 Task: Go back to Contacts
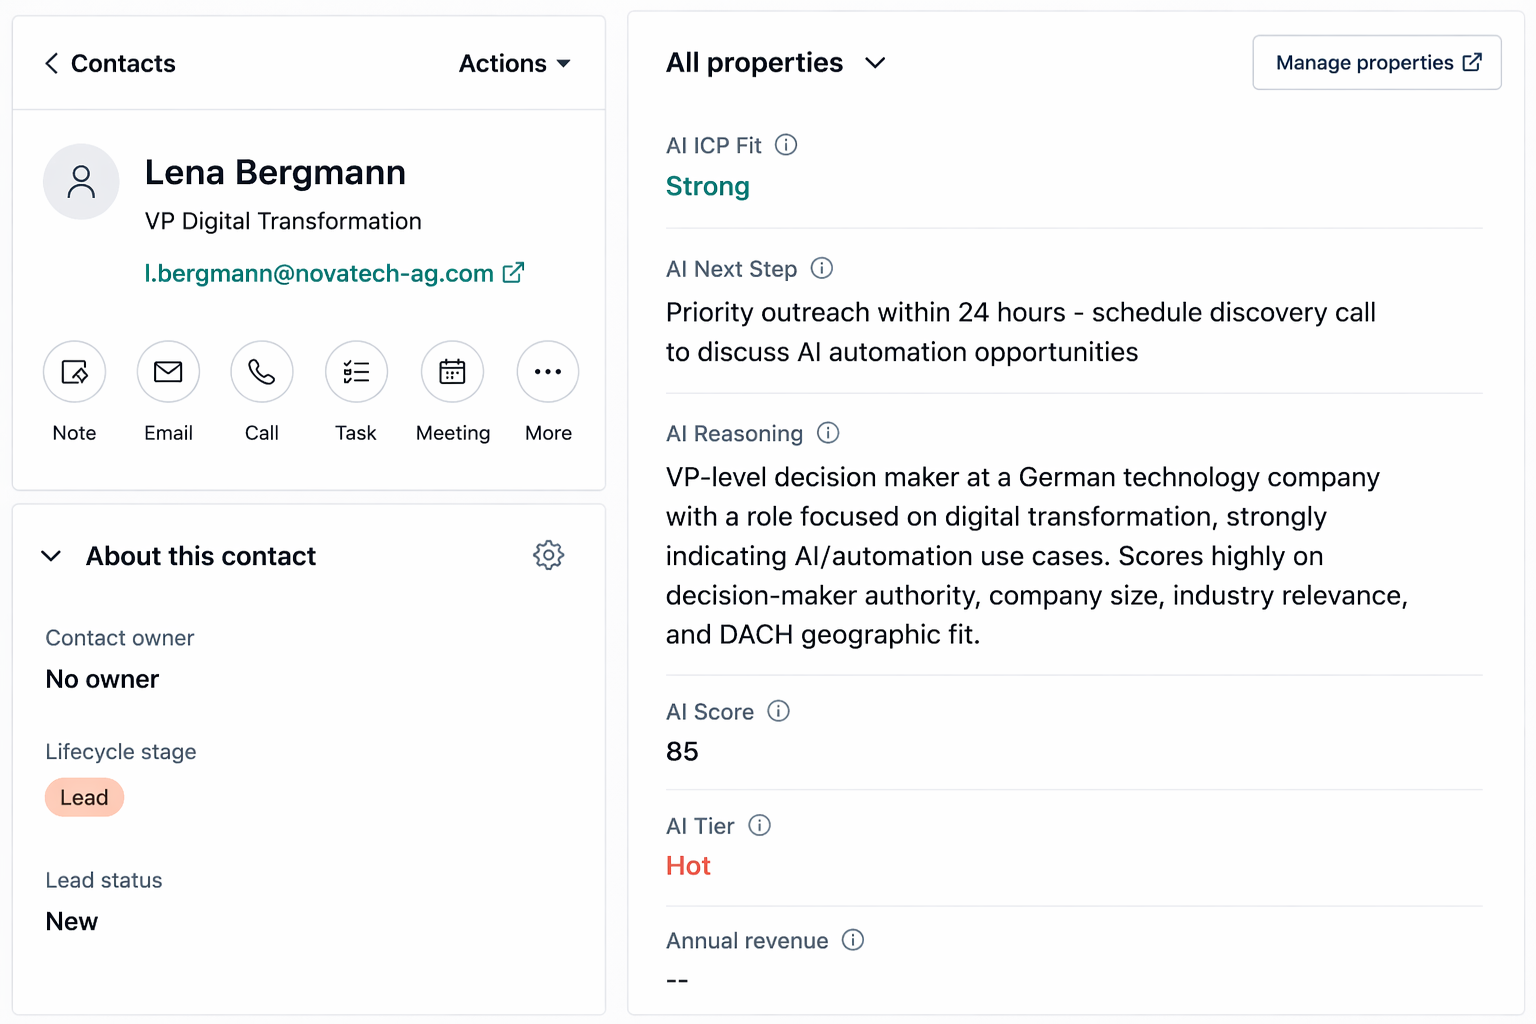point(108,63)
